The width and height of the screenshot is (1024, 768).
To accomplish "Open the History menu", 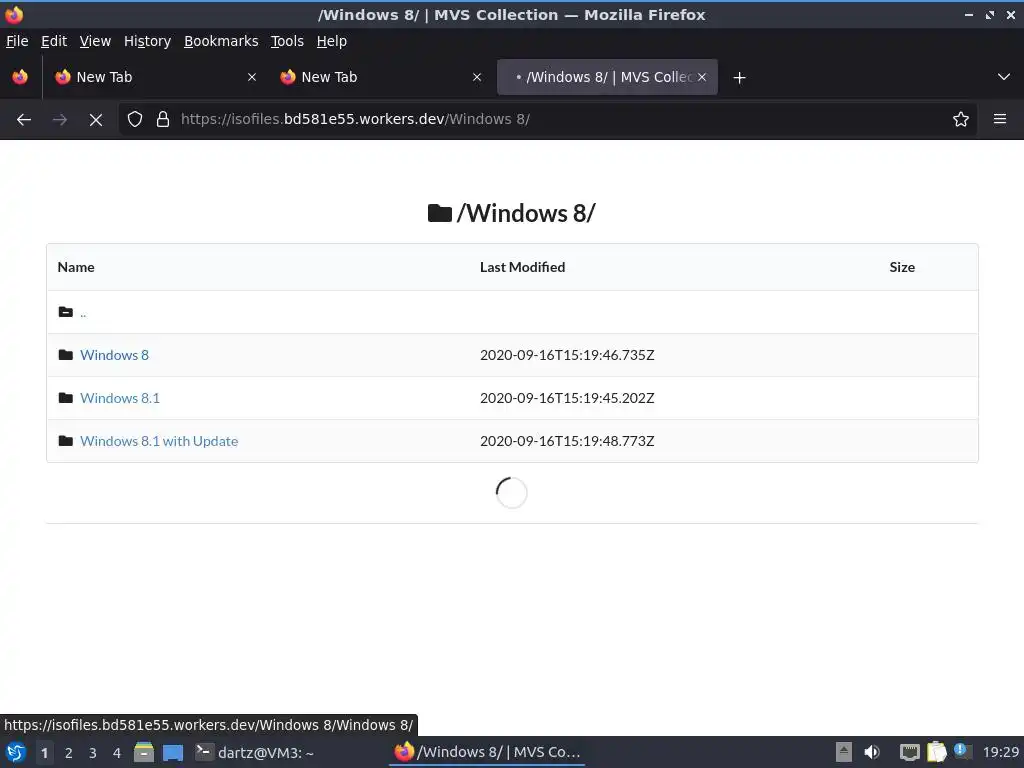I will point(147,41).
